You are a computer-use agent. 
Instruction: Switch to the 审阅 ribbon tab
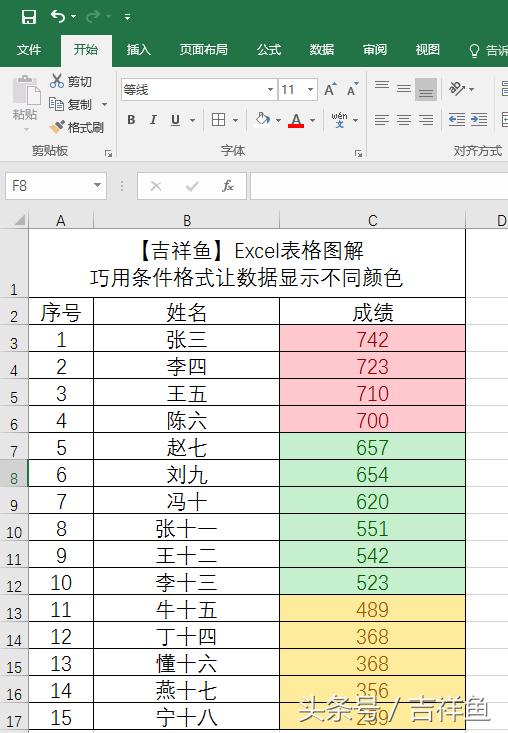[x=375, y=50]
